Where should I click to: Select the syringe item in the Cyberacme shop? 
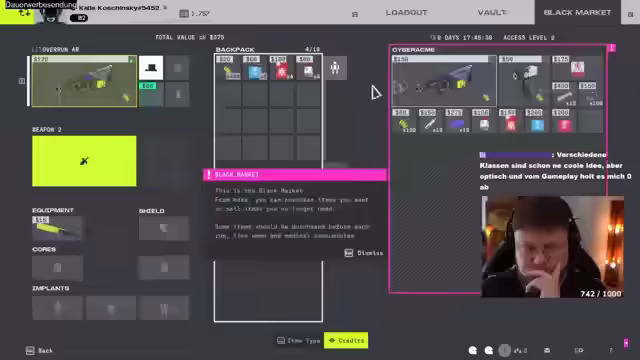coord(430,121)
